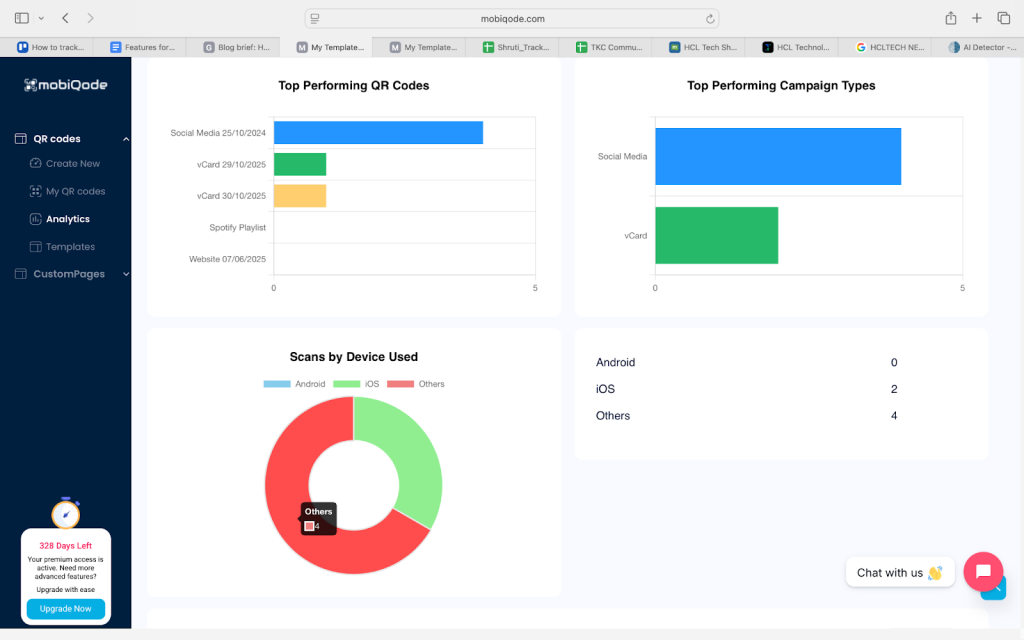
Task: Expand the CustomPages sidebar section
Action: pyautogui.click(x=125, y=274)
